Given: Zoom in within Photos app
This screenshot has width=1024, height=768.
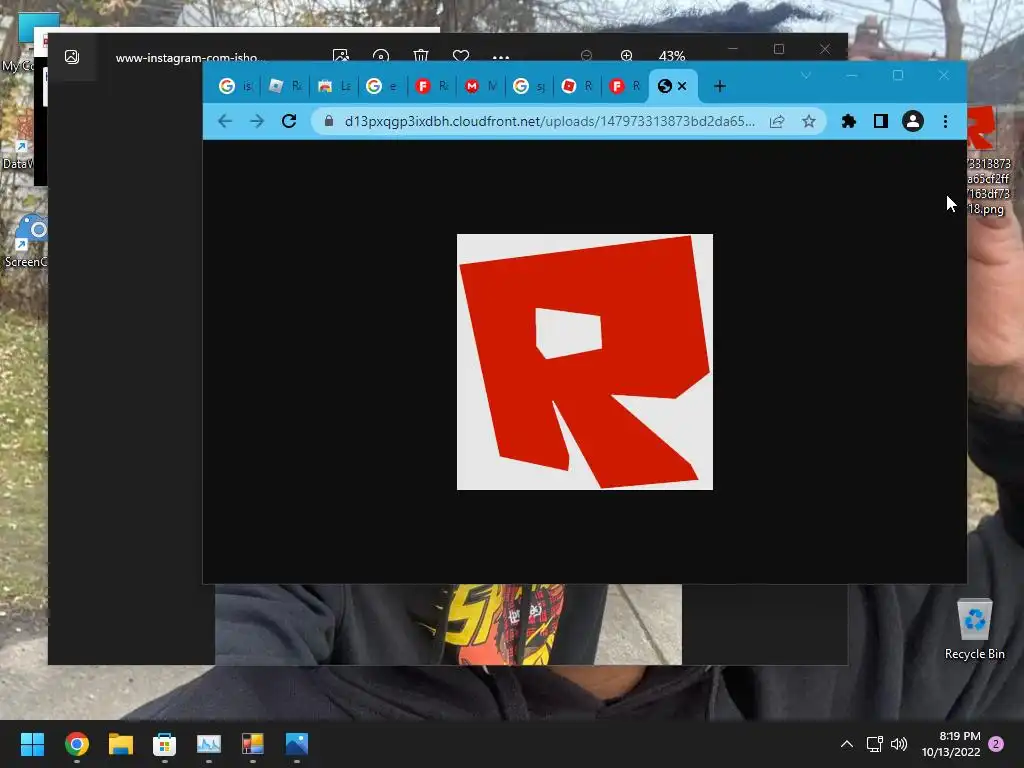Looking at the screenshot, I should (x=626, y=56).
